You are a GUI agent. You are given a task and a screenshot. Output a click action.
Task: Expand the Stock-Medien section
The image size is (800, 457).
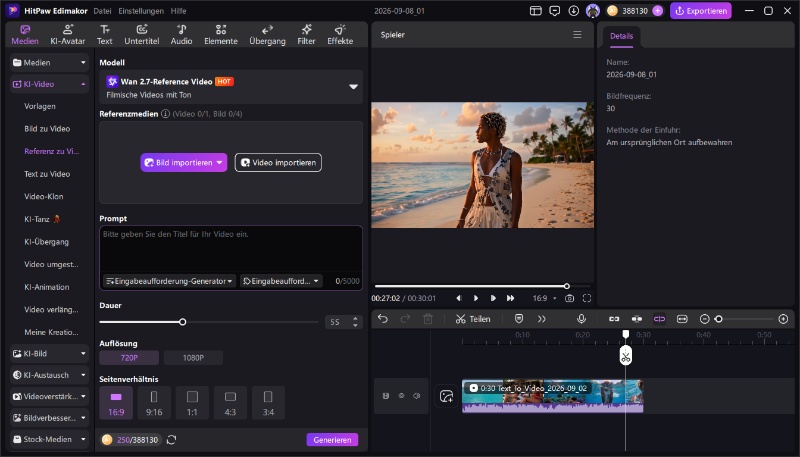click(x=49, y=439)
